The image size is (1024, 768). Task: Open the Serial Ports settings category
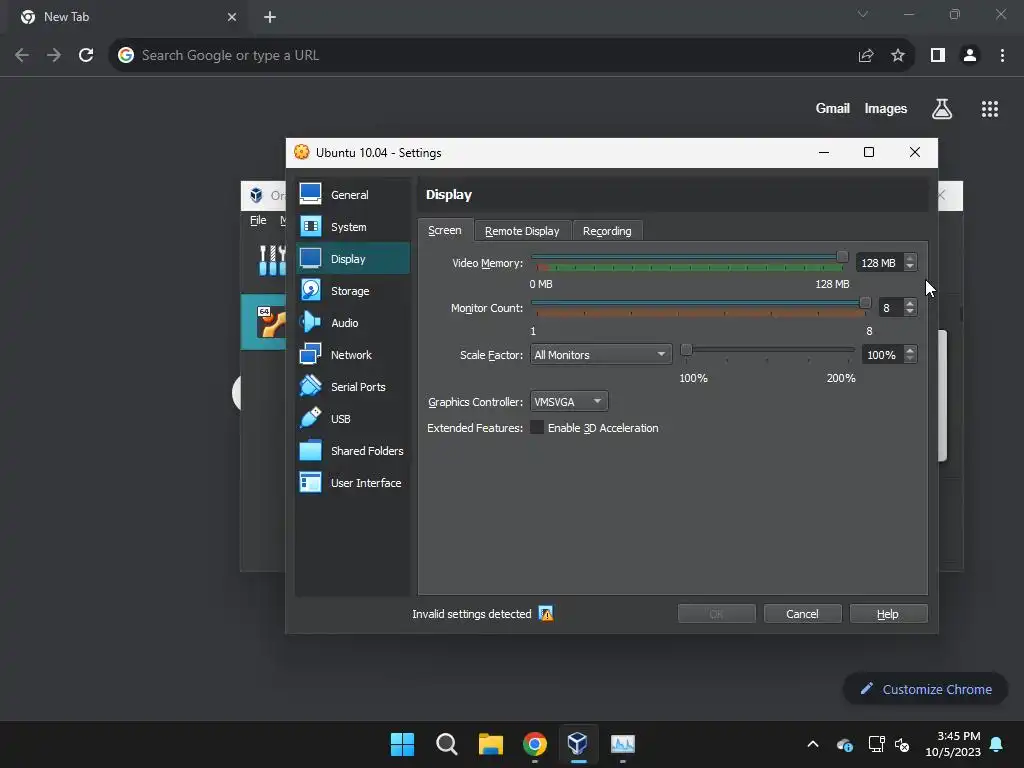(352, 387)
